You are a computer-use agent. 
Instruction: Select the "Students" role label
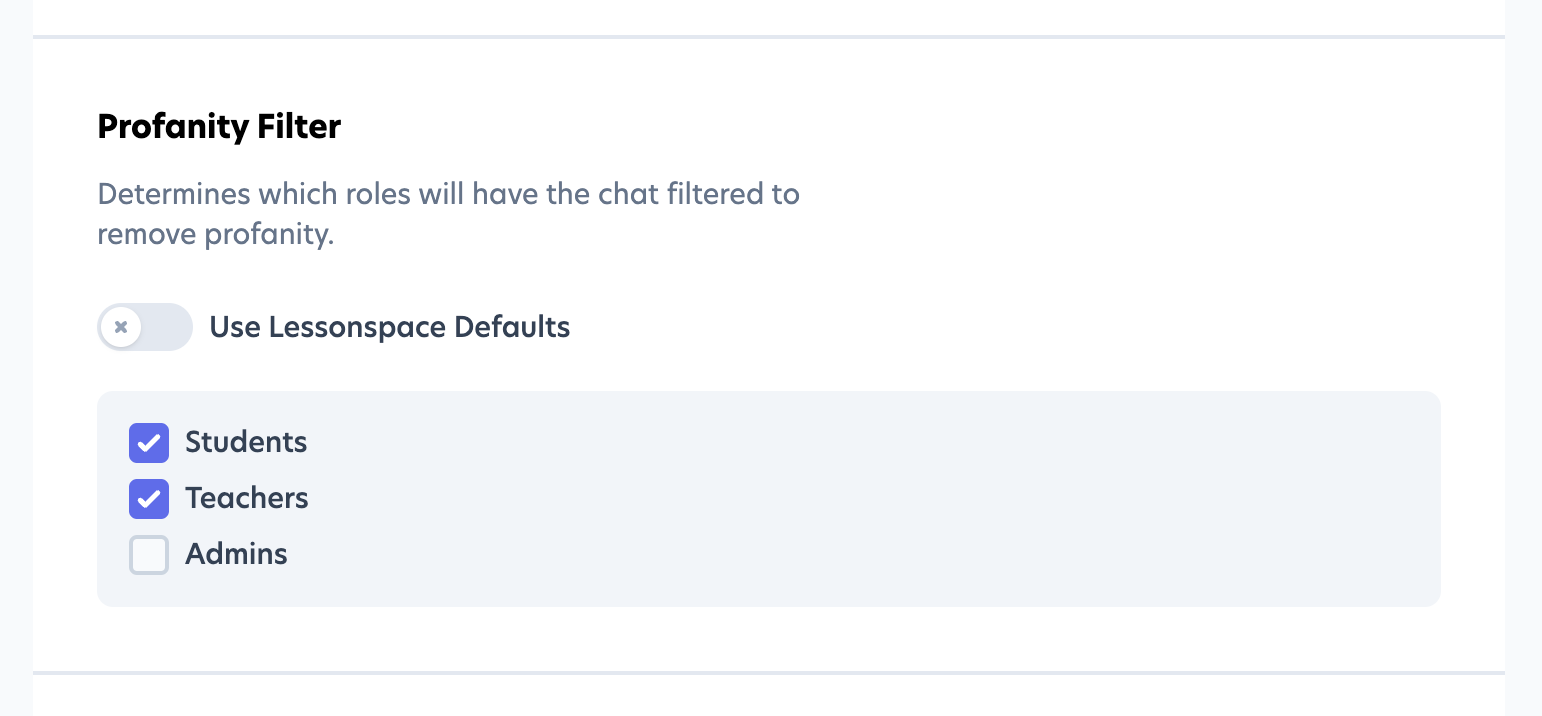pos(246,442)
